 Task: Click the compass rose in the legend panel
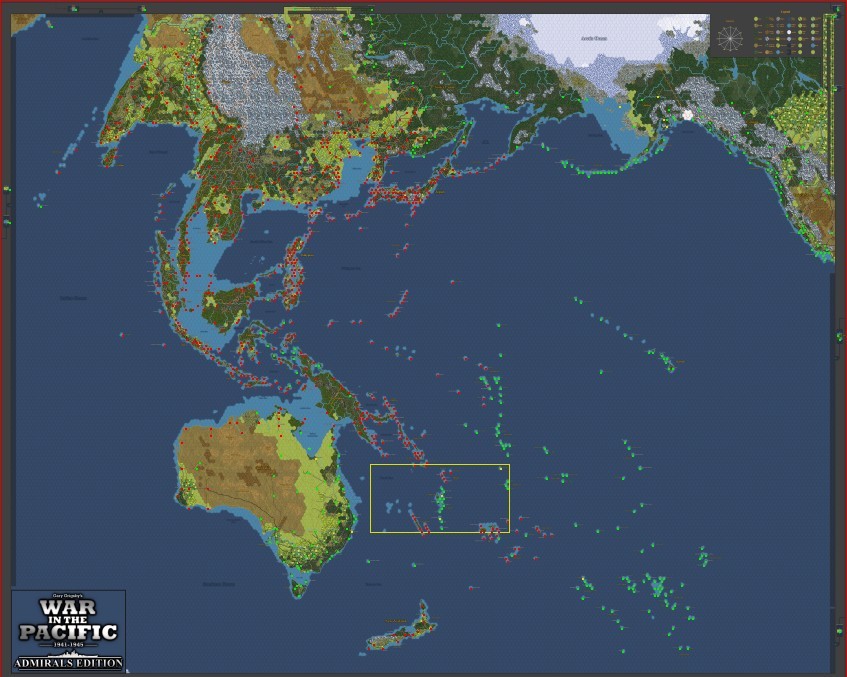[729, 38]
